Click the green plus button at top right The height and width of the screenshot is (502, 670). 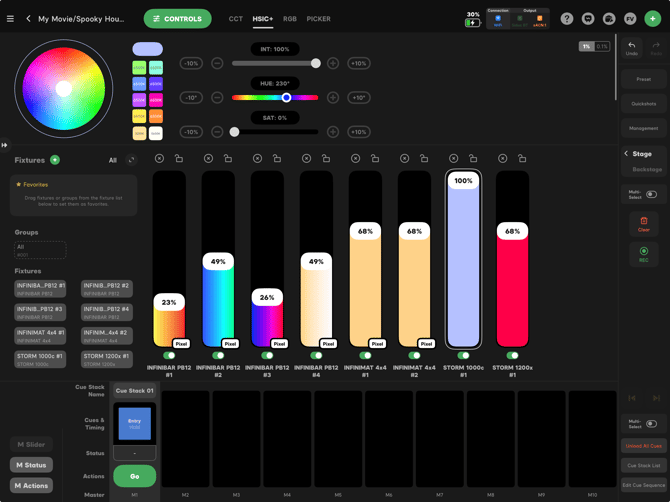pos(652,19)
